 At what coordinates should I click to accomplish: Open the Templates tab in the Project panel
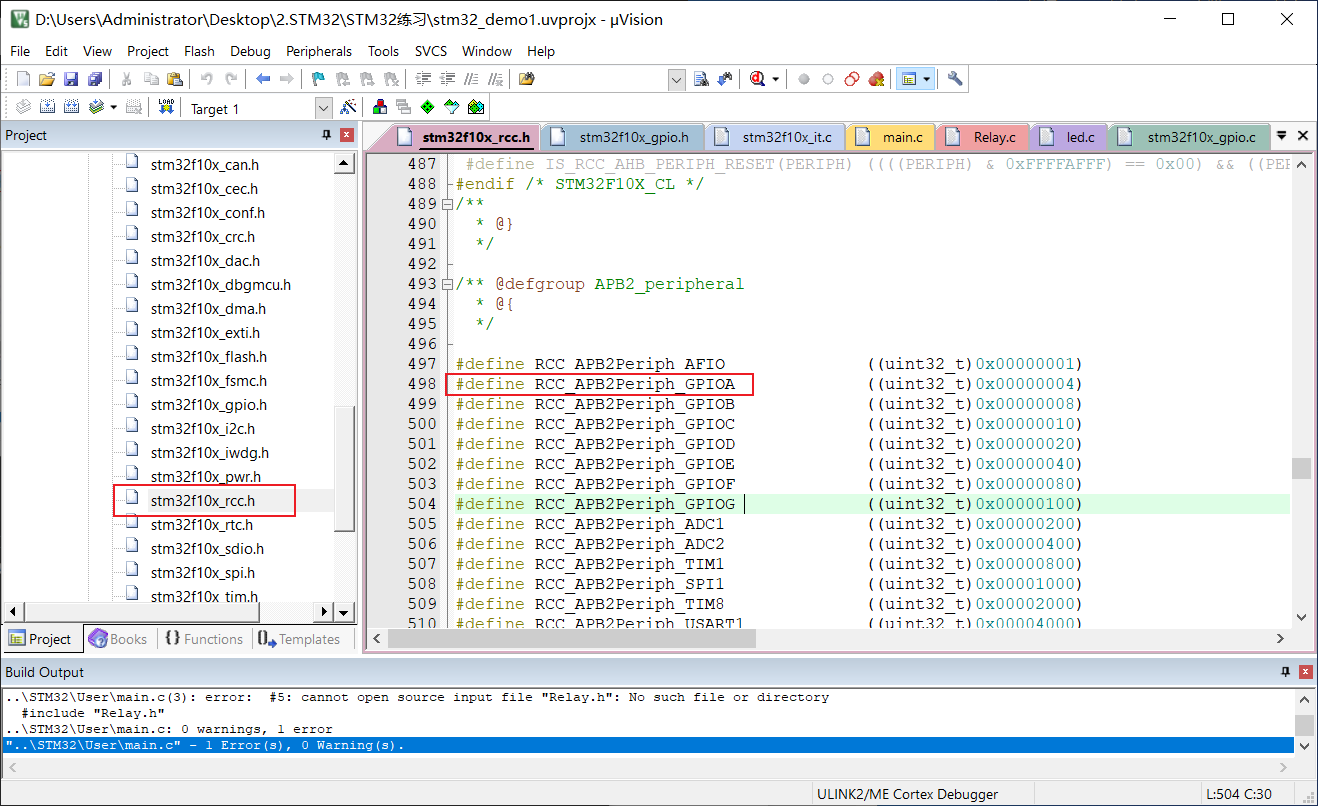coord(299,639)
